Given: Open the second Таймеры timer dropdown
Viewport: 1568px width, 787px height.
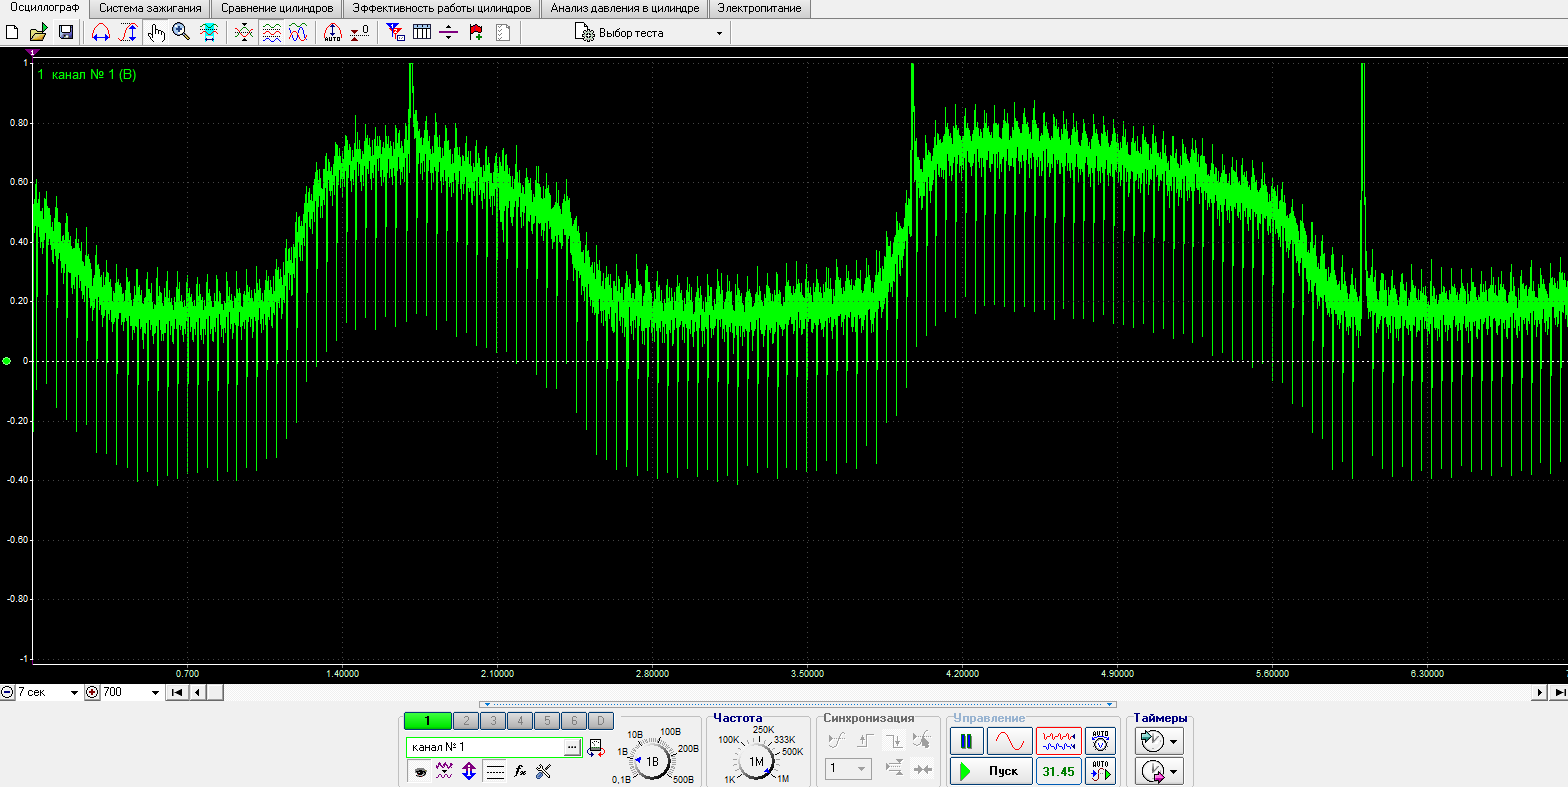Looking at the screenshot, I should (x=1159, y=771).
